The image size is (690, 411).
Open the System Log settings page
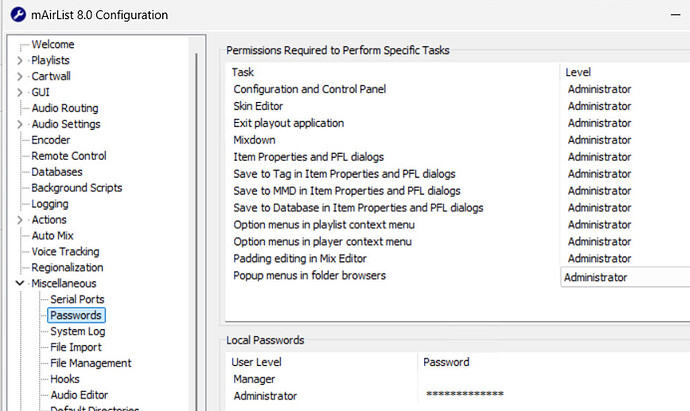[x=77, y=331]
